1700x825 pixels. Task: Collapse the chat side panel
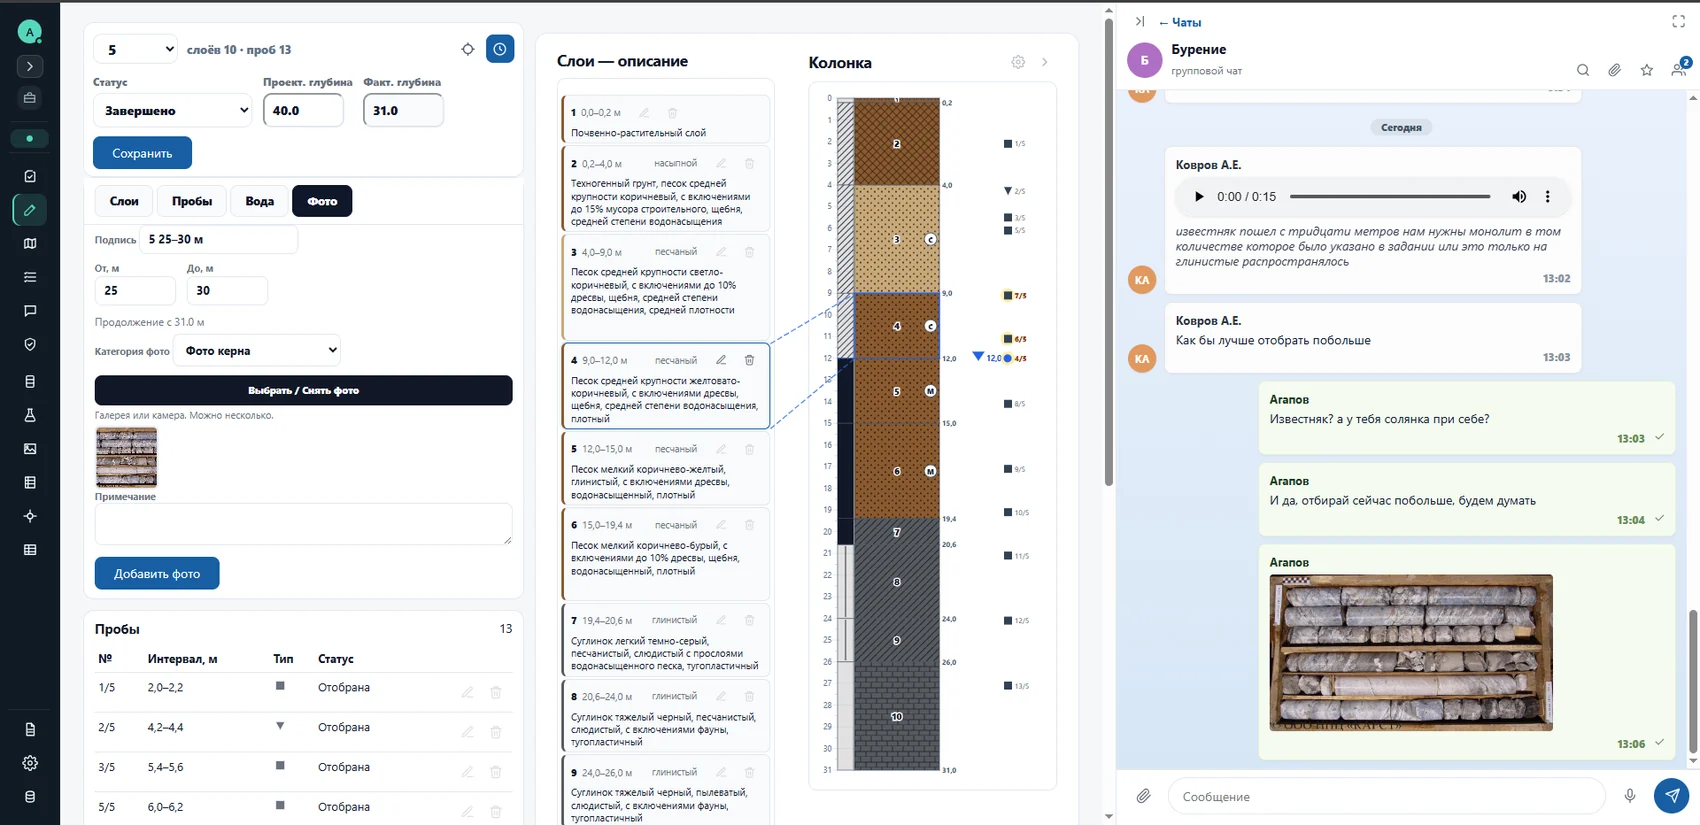pos(1140,21)
